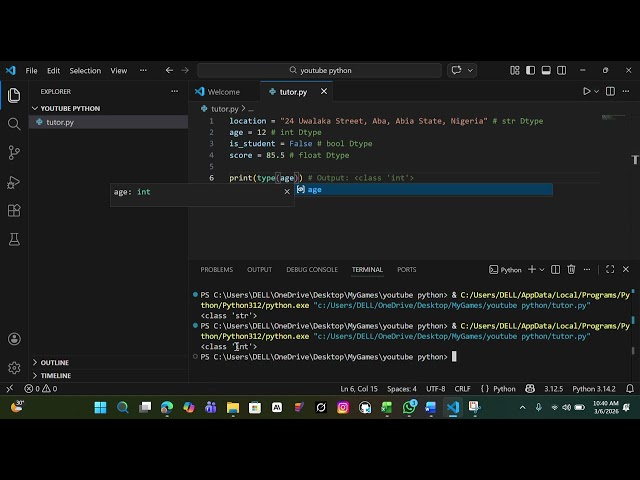Toggle the bottom panel visibility
640x480 pixels.
(x=546, y=70)
